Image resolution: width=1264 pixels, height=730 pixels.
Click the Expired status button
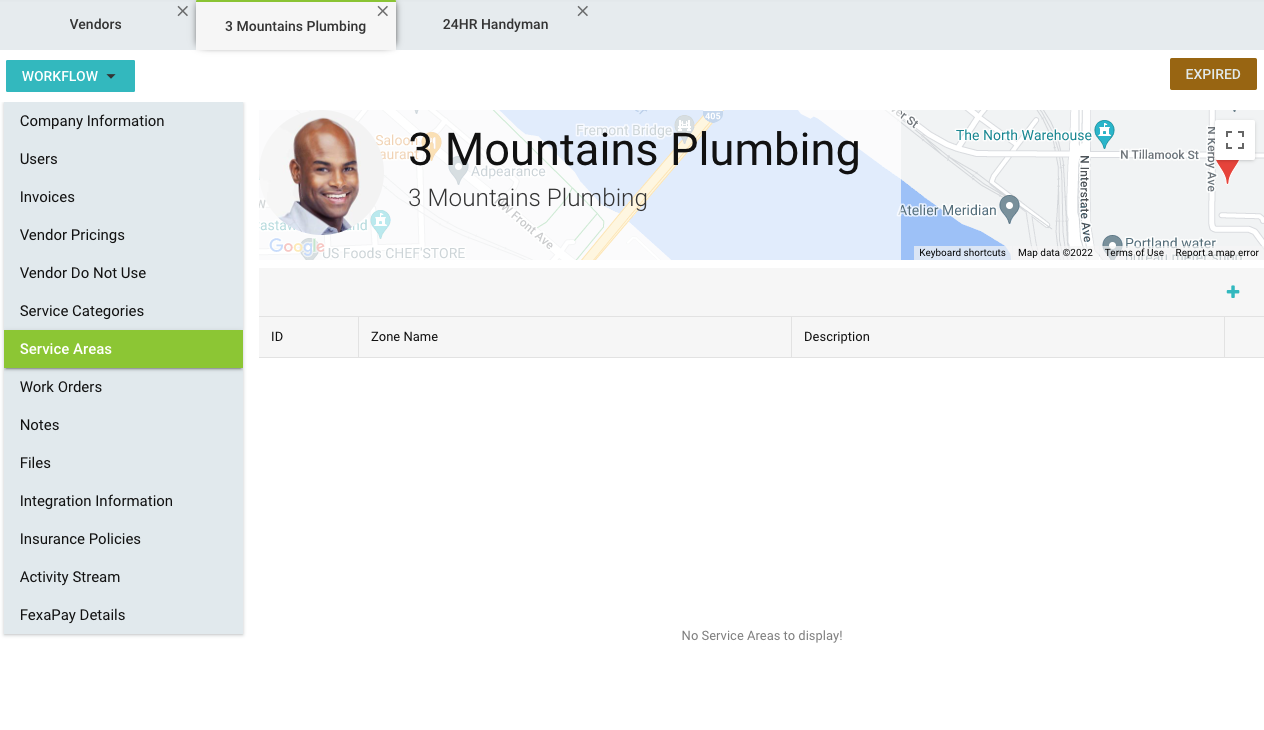[1212, 74]
